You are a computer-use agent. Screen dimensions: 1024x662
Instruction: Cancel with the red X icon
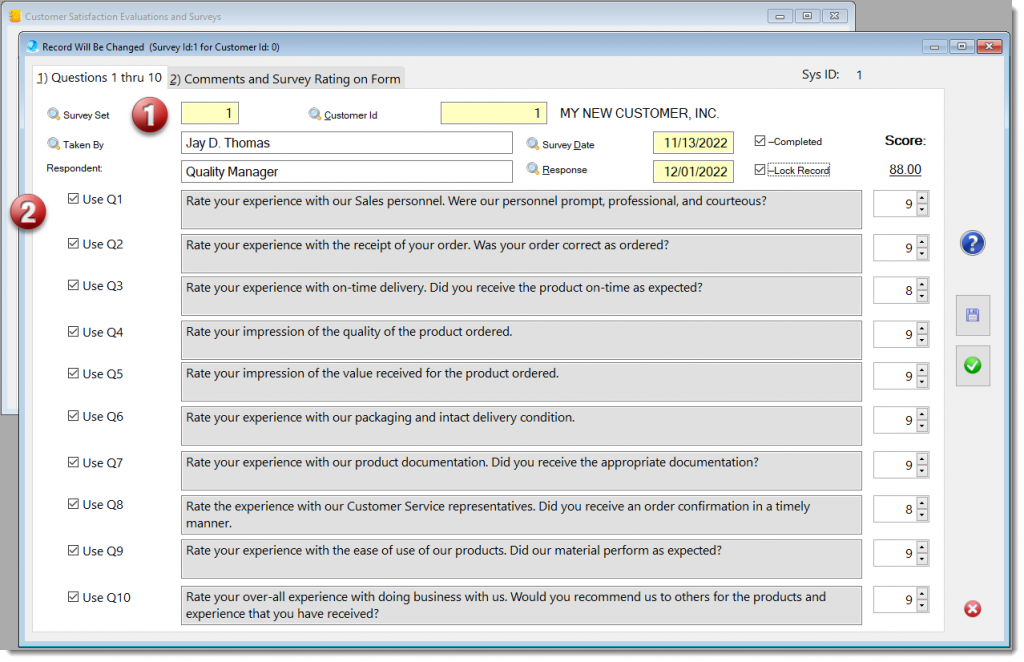tap(972, 609)
